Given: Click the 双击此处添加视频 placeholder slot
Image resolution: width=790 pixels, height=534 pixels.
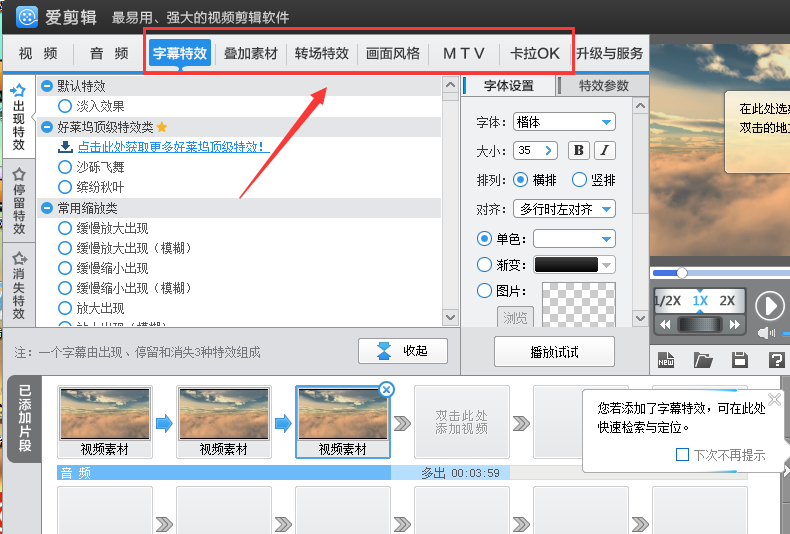Looking at the screenshot, I should pos(462,422).
